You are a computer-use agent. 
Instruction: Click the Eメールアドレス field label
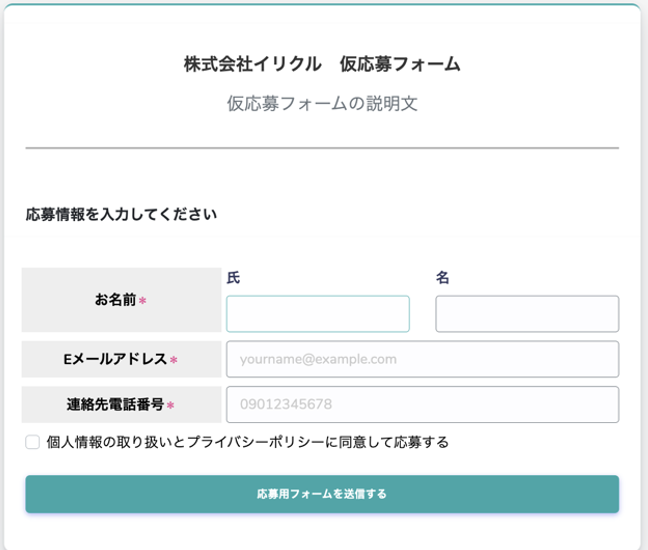click(115, 359)
